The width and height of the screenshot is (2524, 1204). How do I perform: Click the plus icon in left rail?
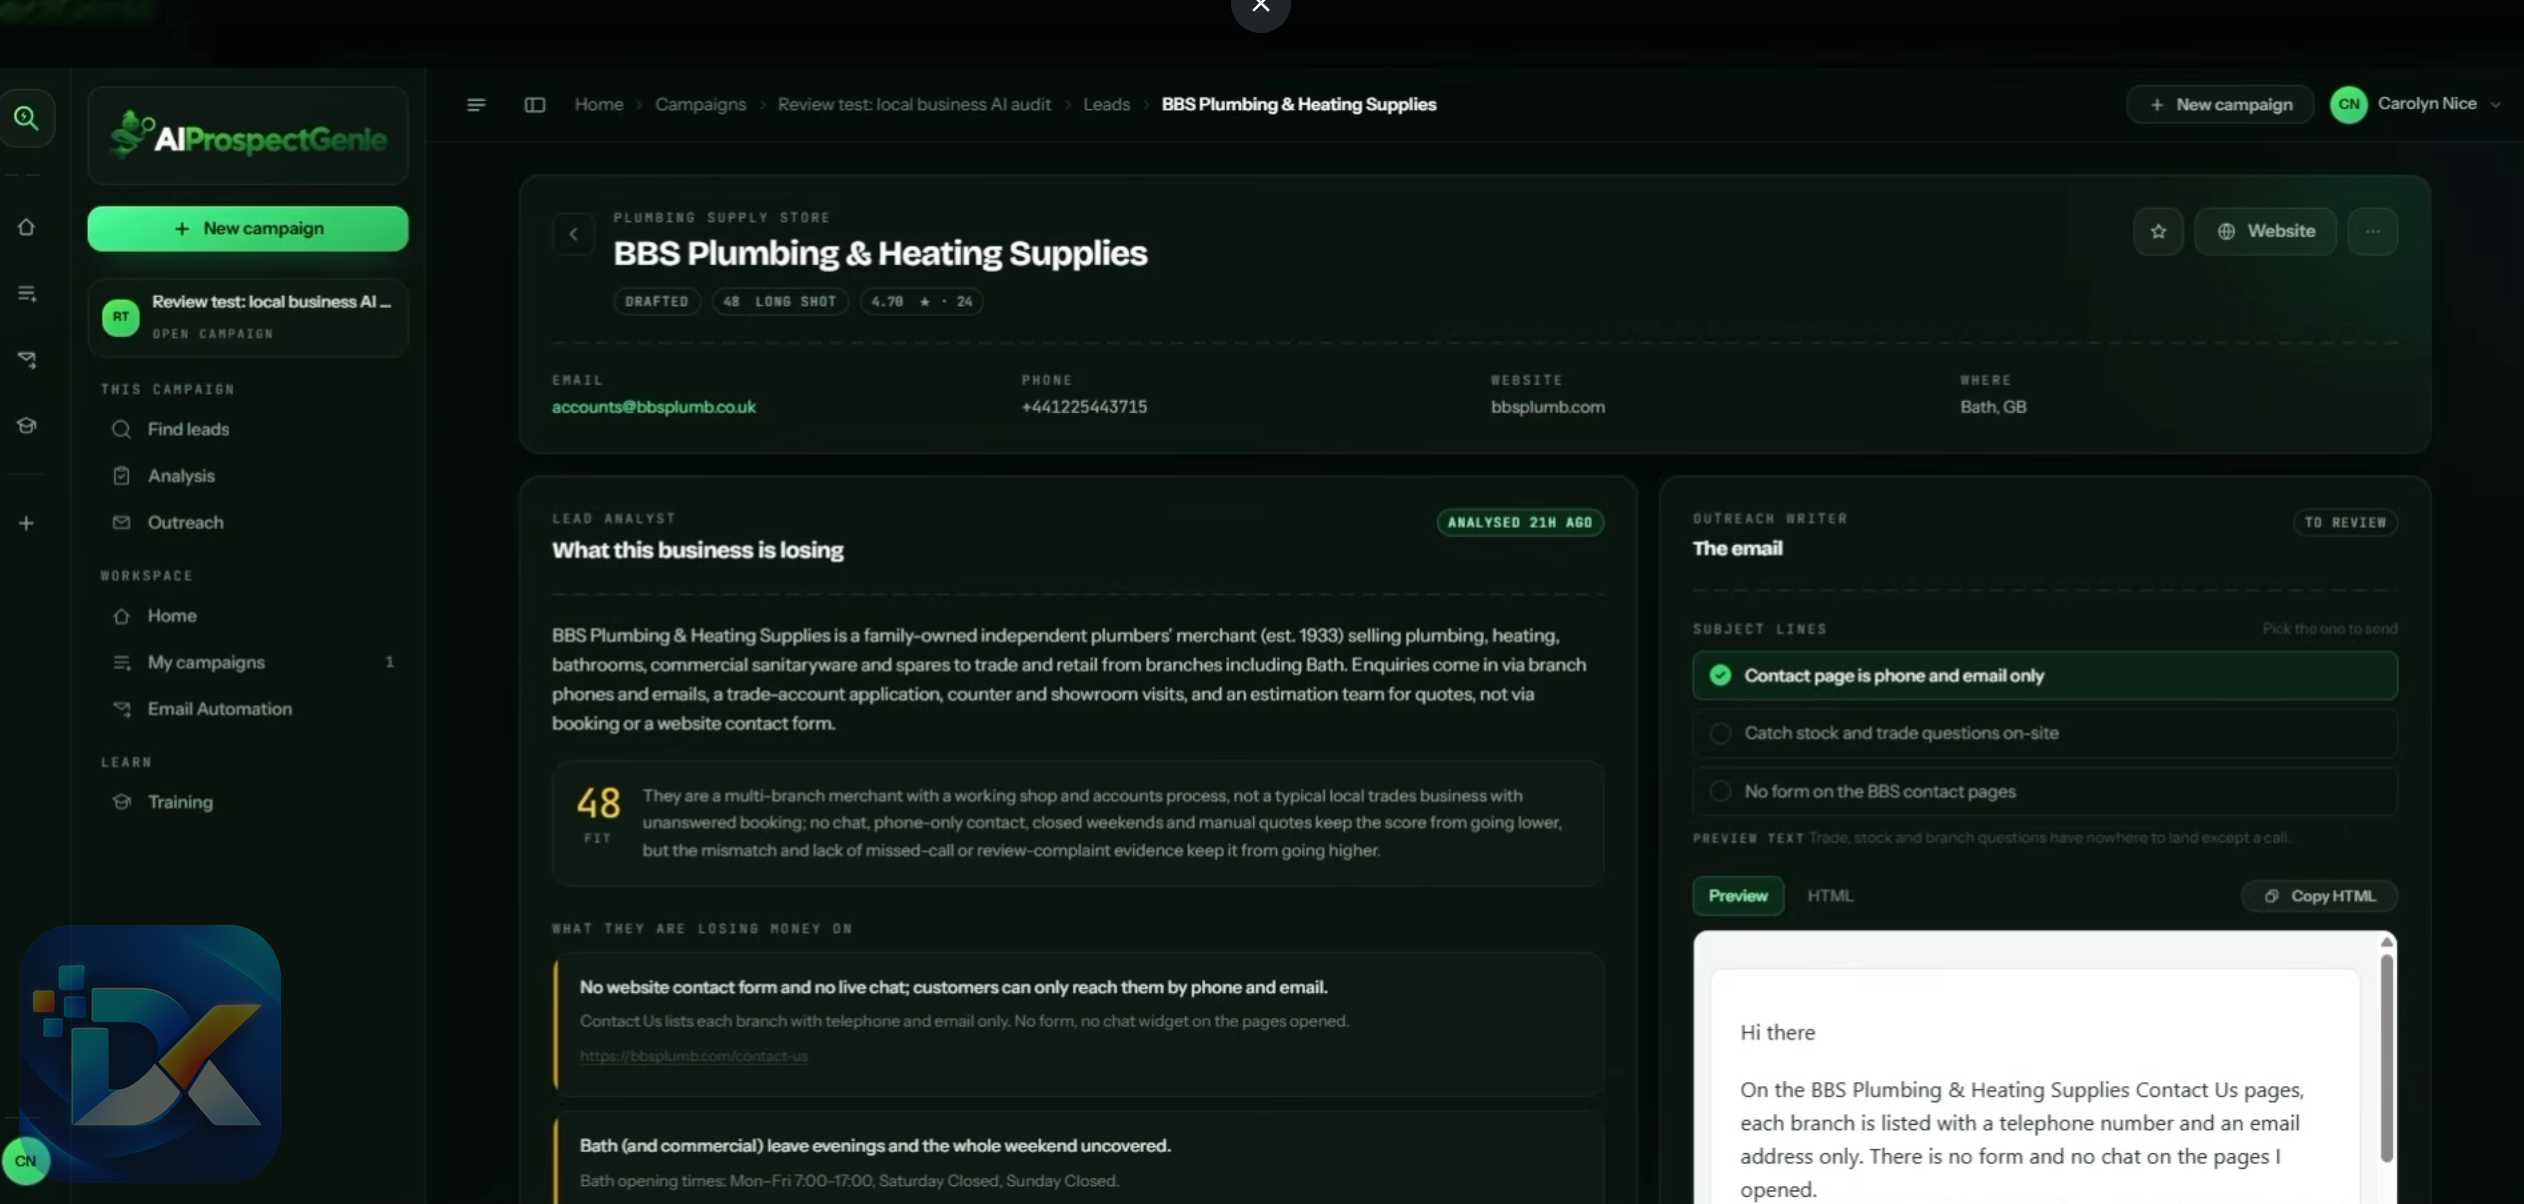(27, 523)
